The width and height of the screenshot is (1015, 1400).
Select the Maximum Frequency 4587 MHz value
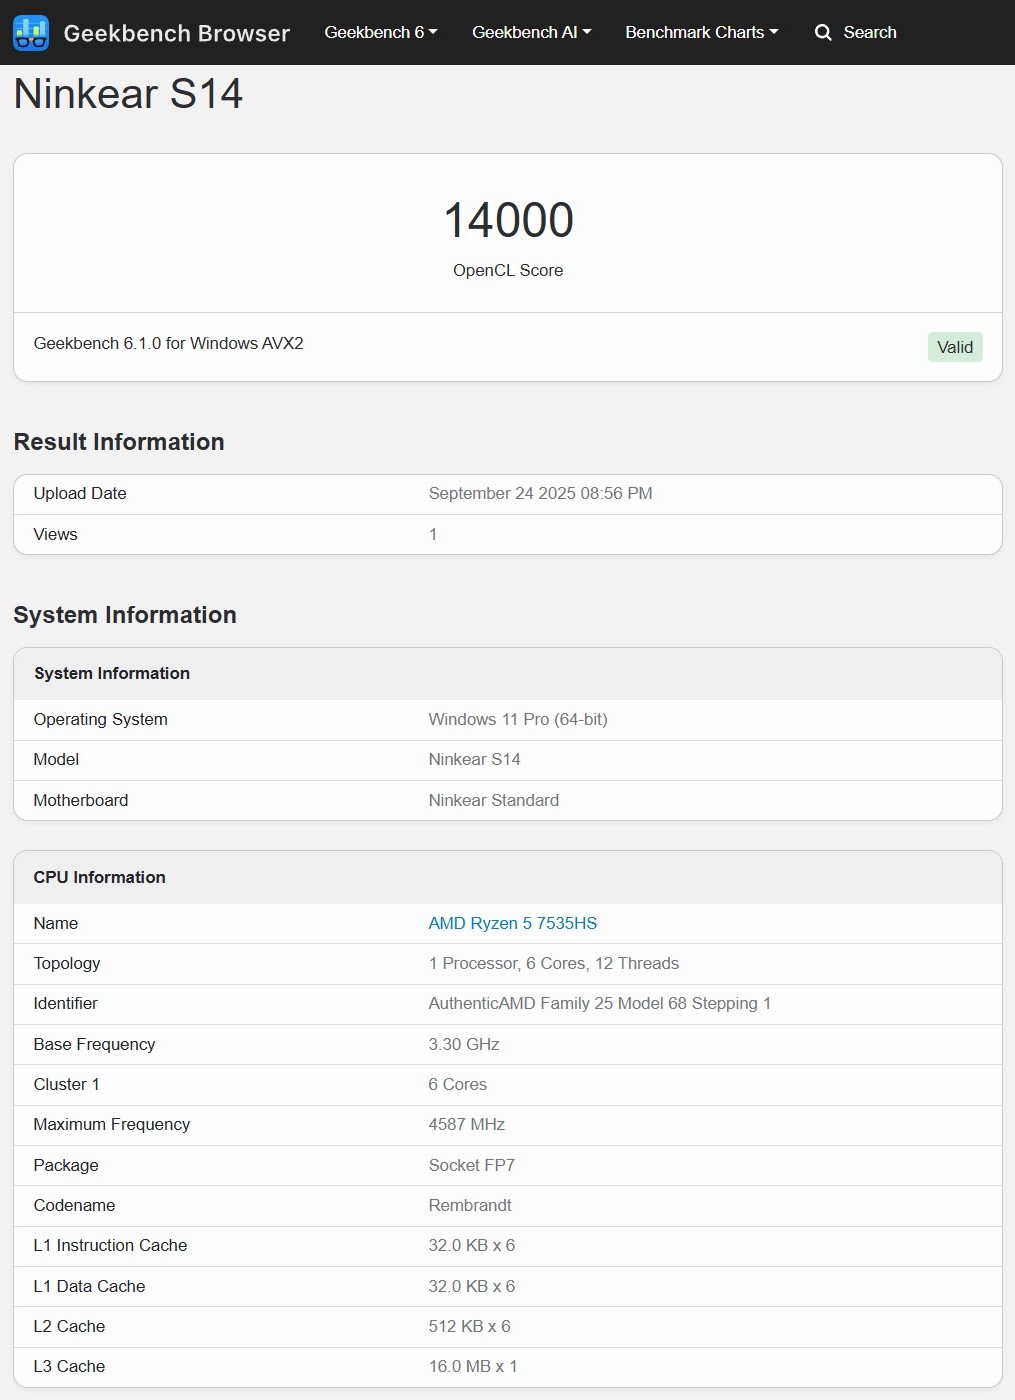(x=467, y=1124)
